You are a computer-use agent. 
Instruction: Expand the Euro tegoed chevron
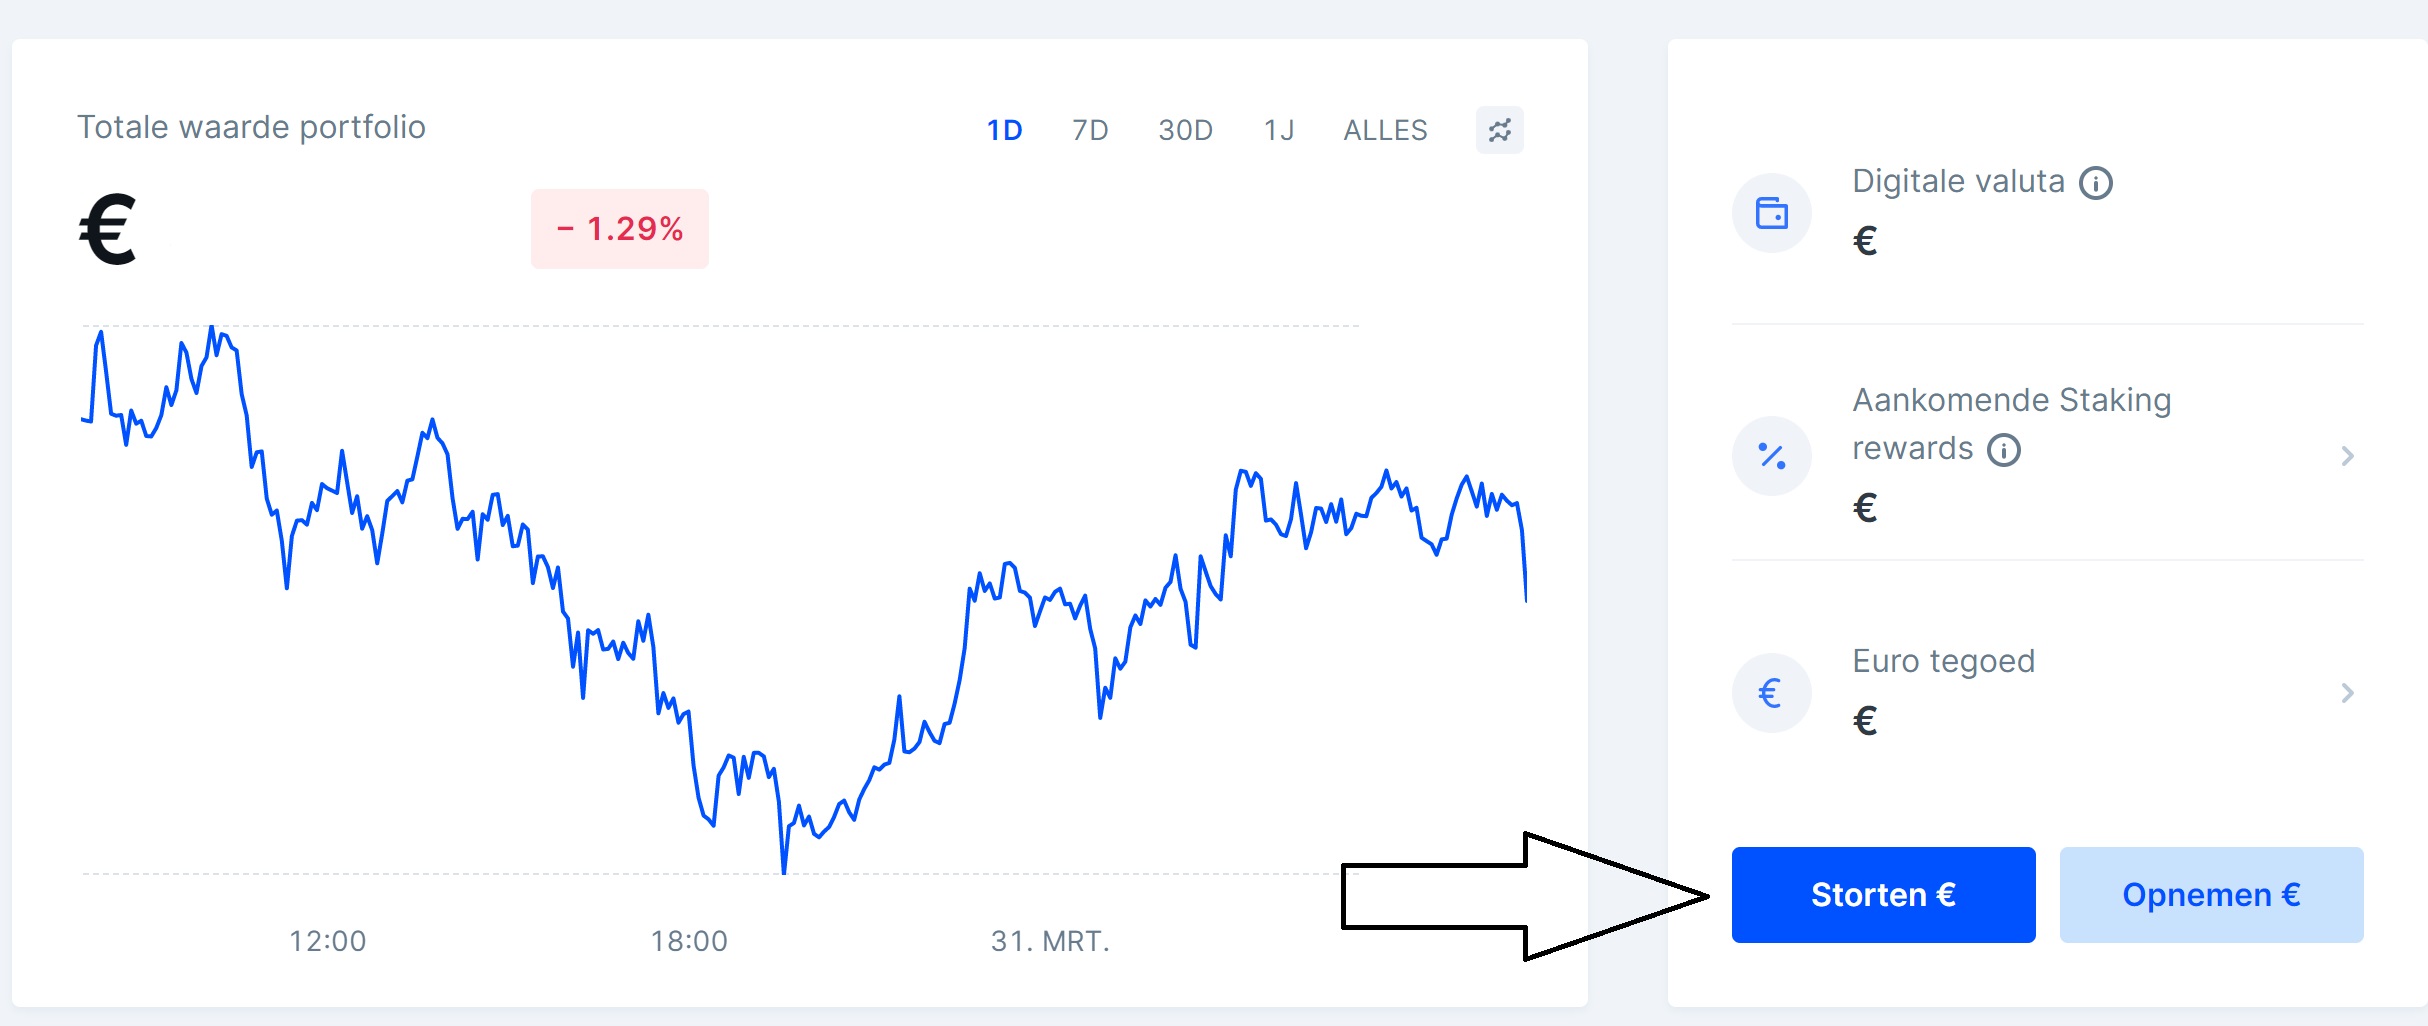tap(2347, 693)
